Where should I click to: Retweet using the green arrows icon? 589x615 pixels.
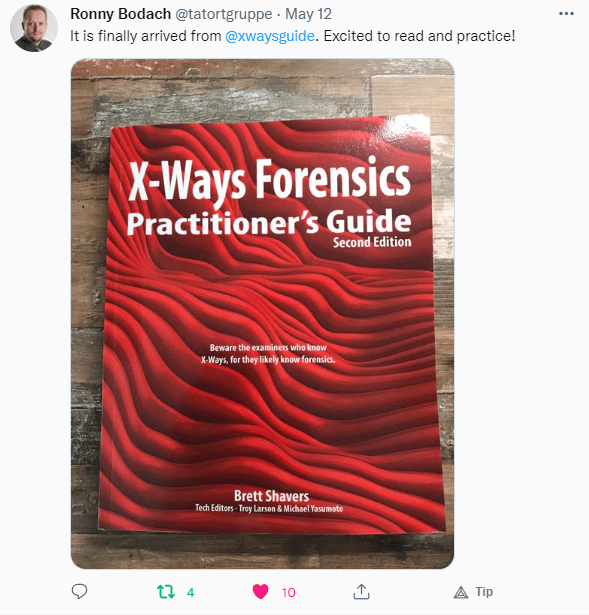coord(165,591)
